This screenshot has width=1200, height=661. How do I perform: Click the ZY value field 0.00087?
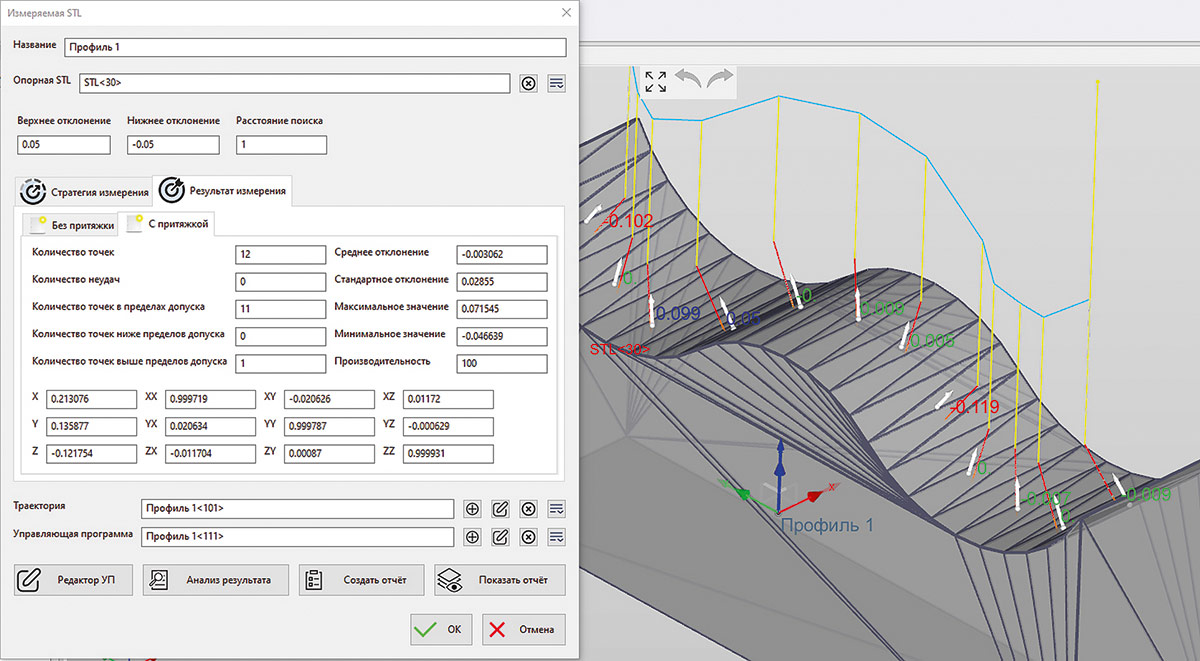click(329, 453)
